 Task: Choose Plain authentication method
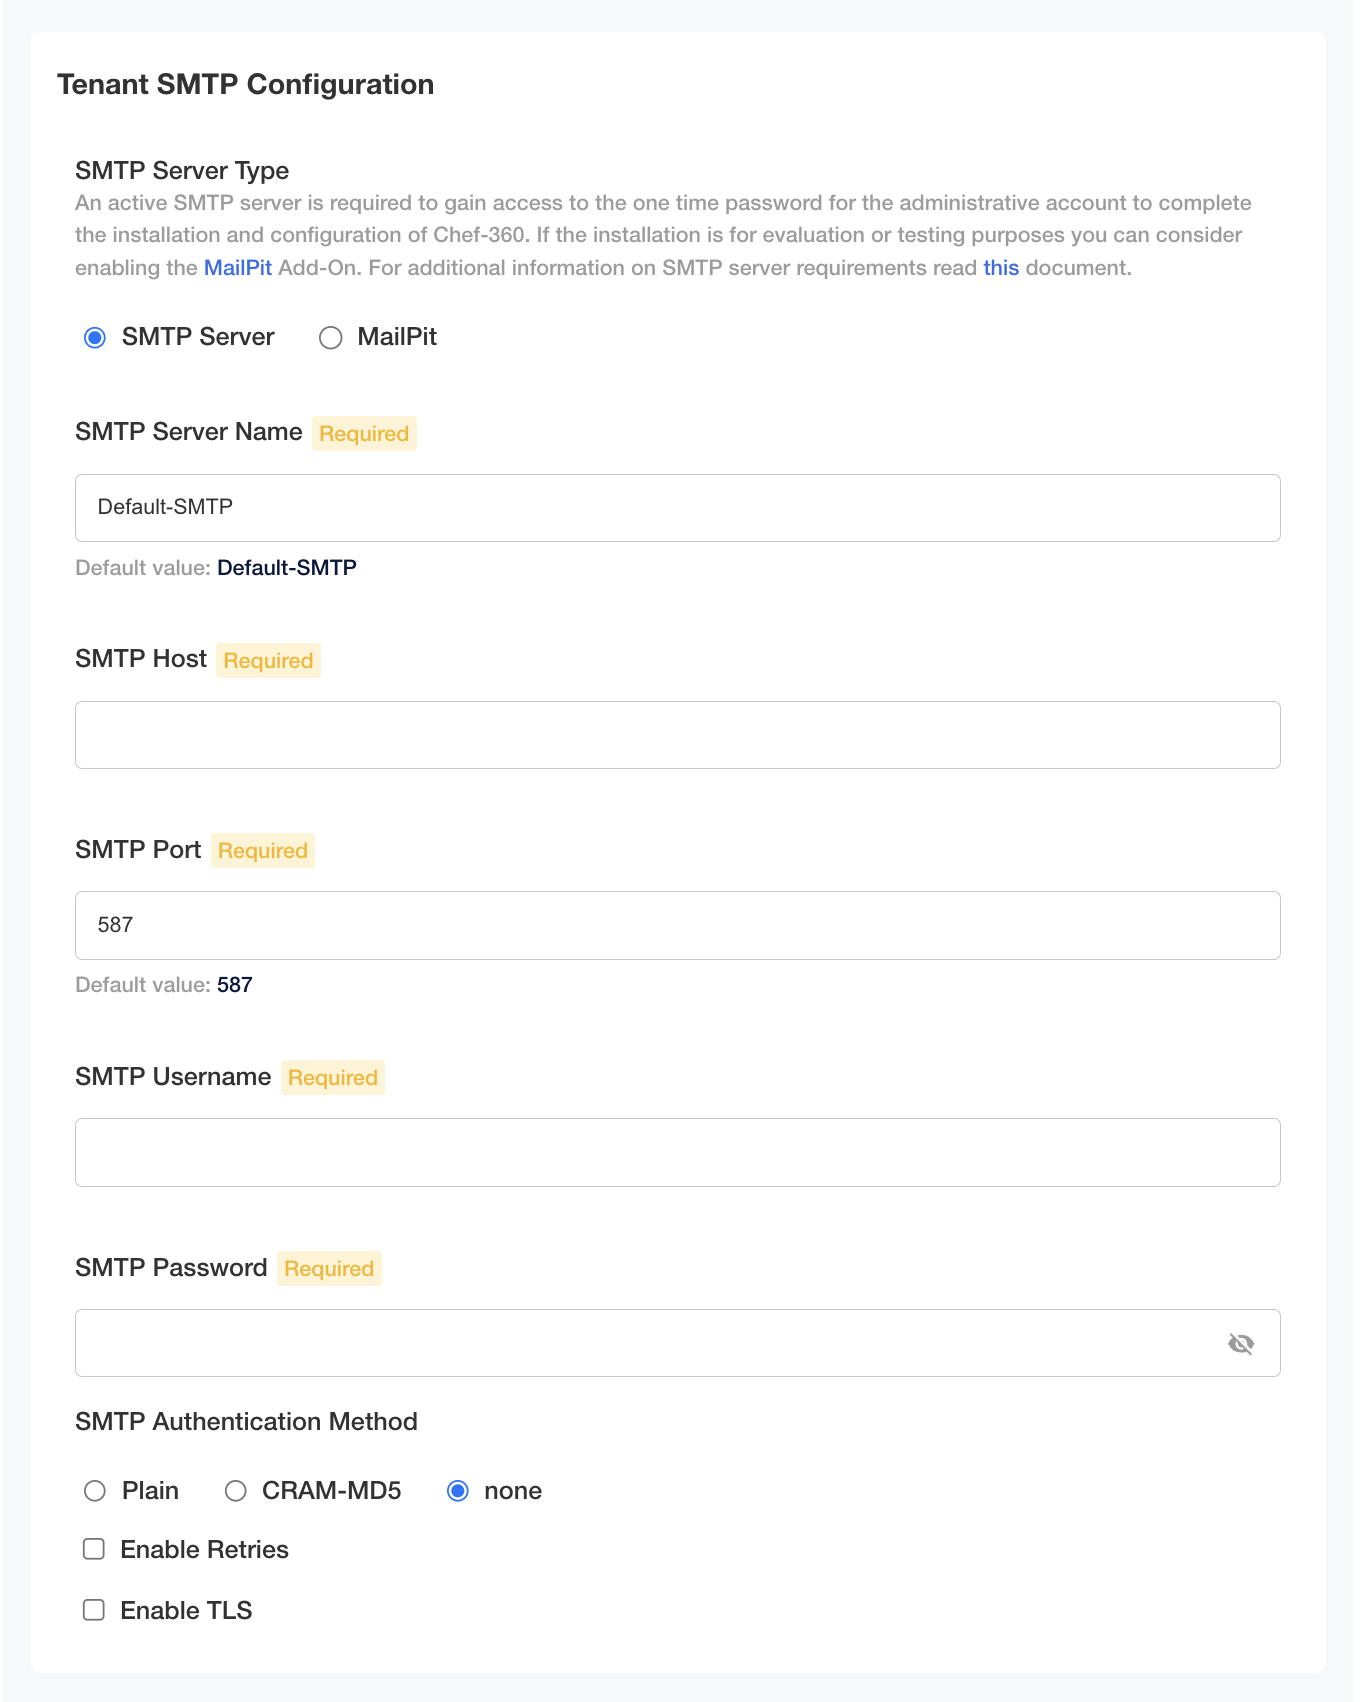95,1490
